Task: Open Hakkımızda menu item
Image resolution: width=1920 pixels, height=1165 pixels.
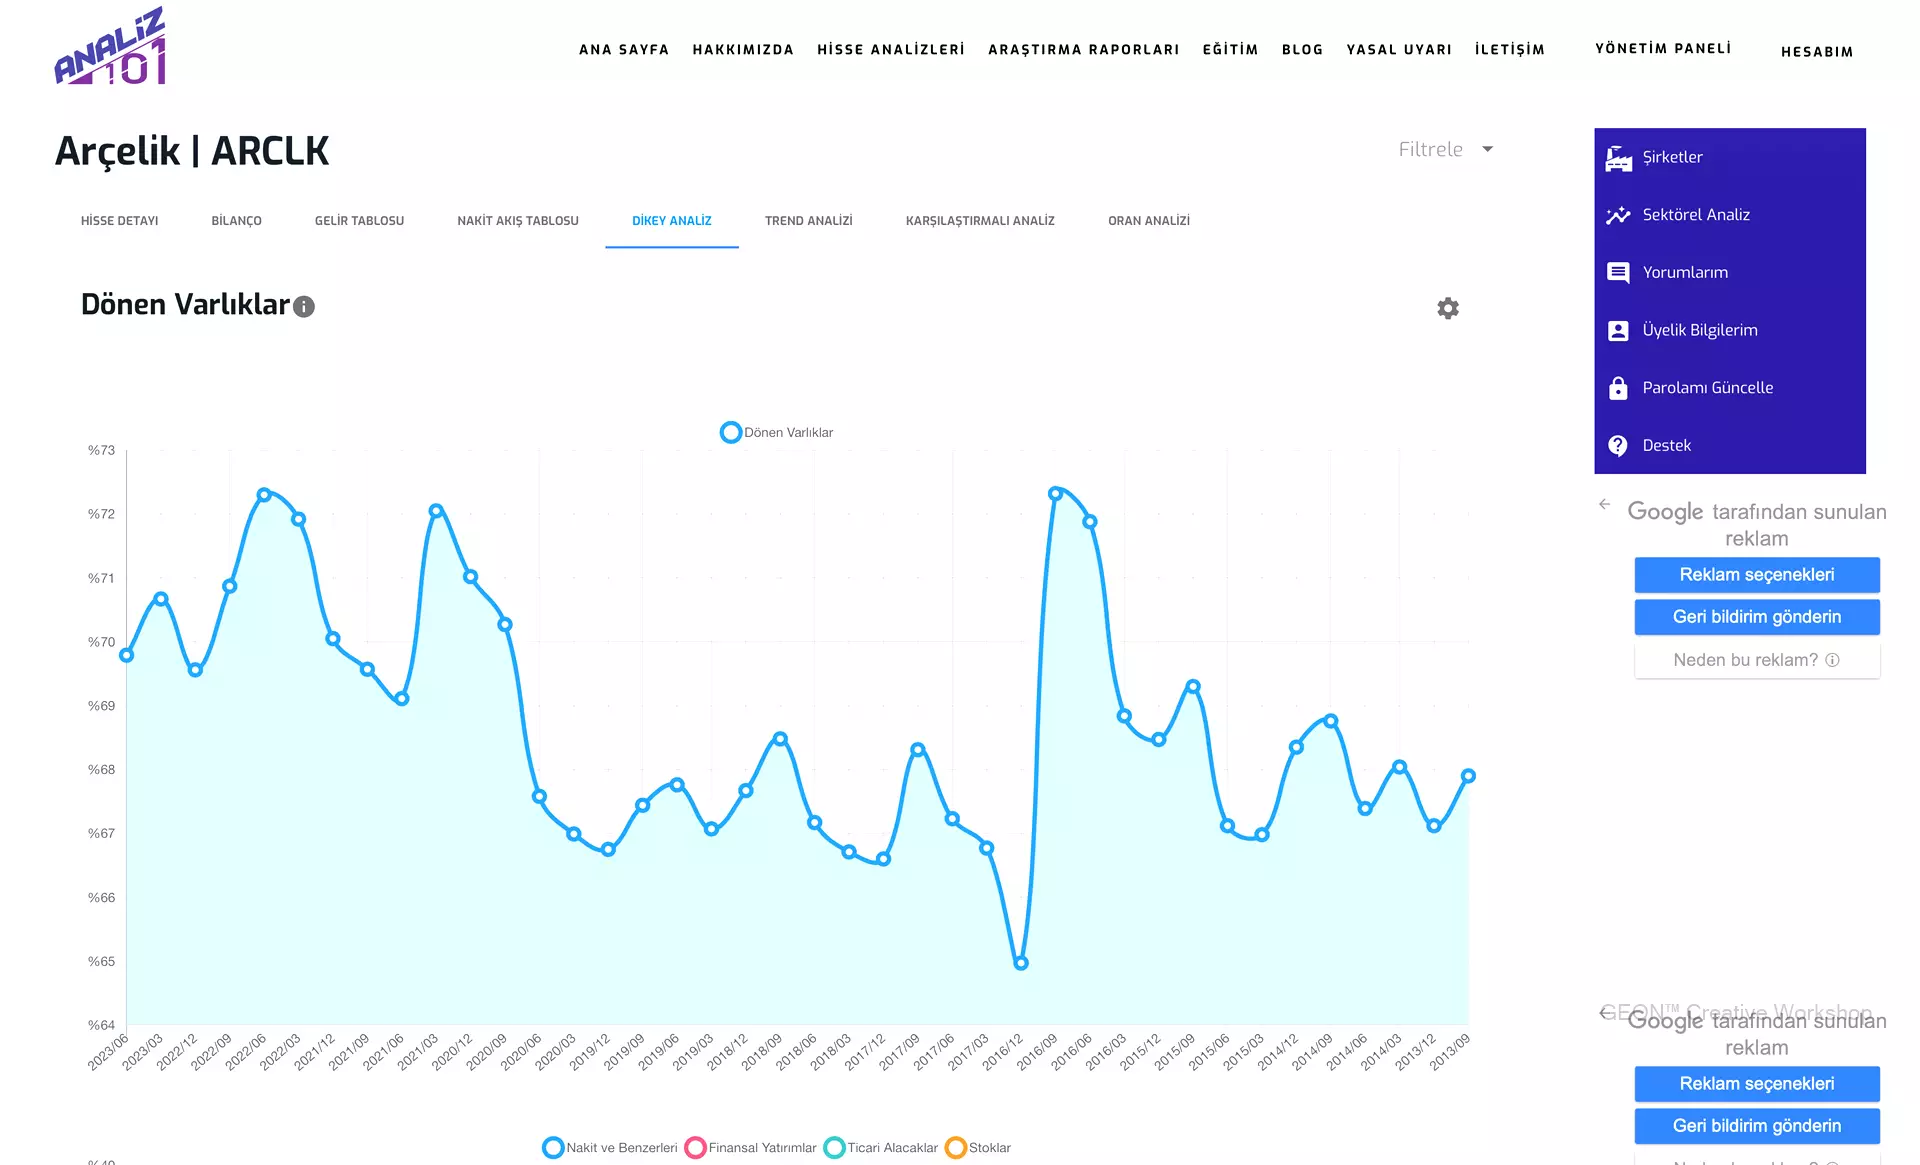Action: point(743,50)
